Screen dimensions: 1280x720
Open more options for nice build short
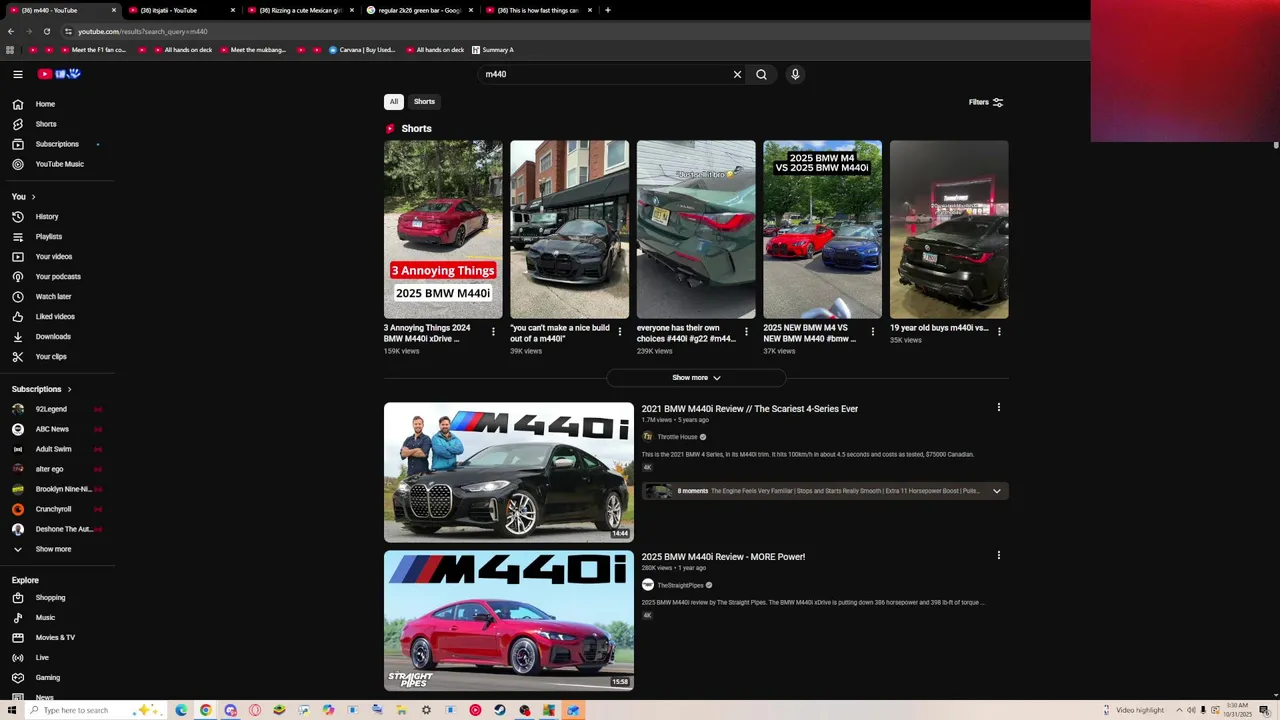pyautogui.click(x=620, y=332)
